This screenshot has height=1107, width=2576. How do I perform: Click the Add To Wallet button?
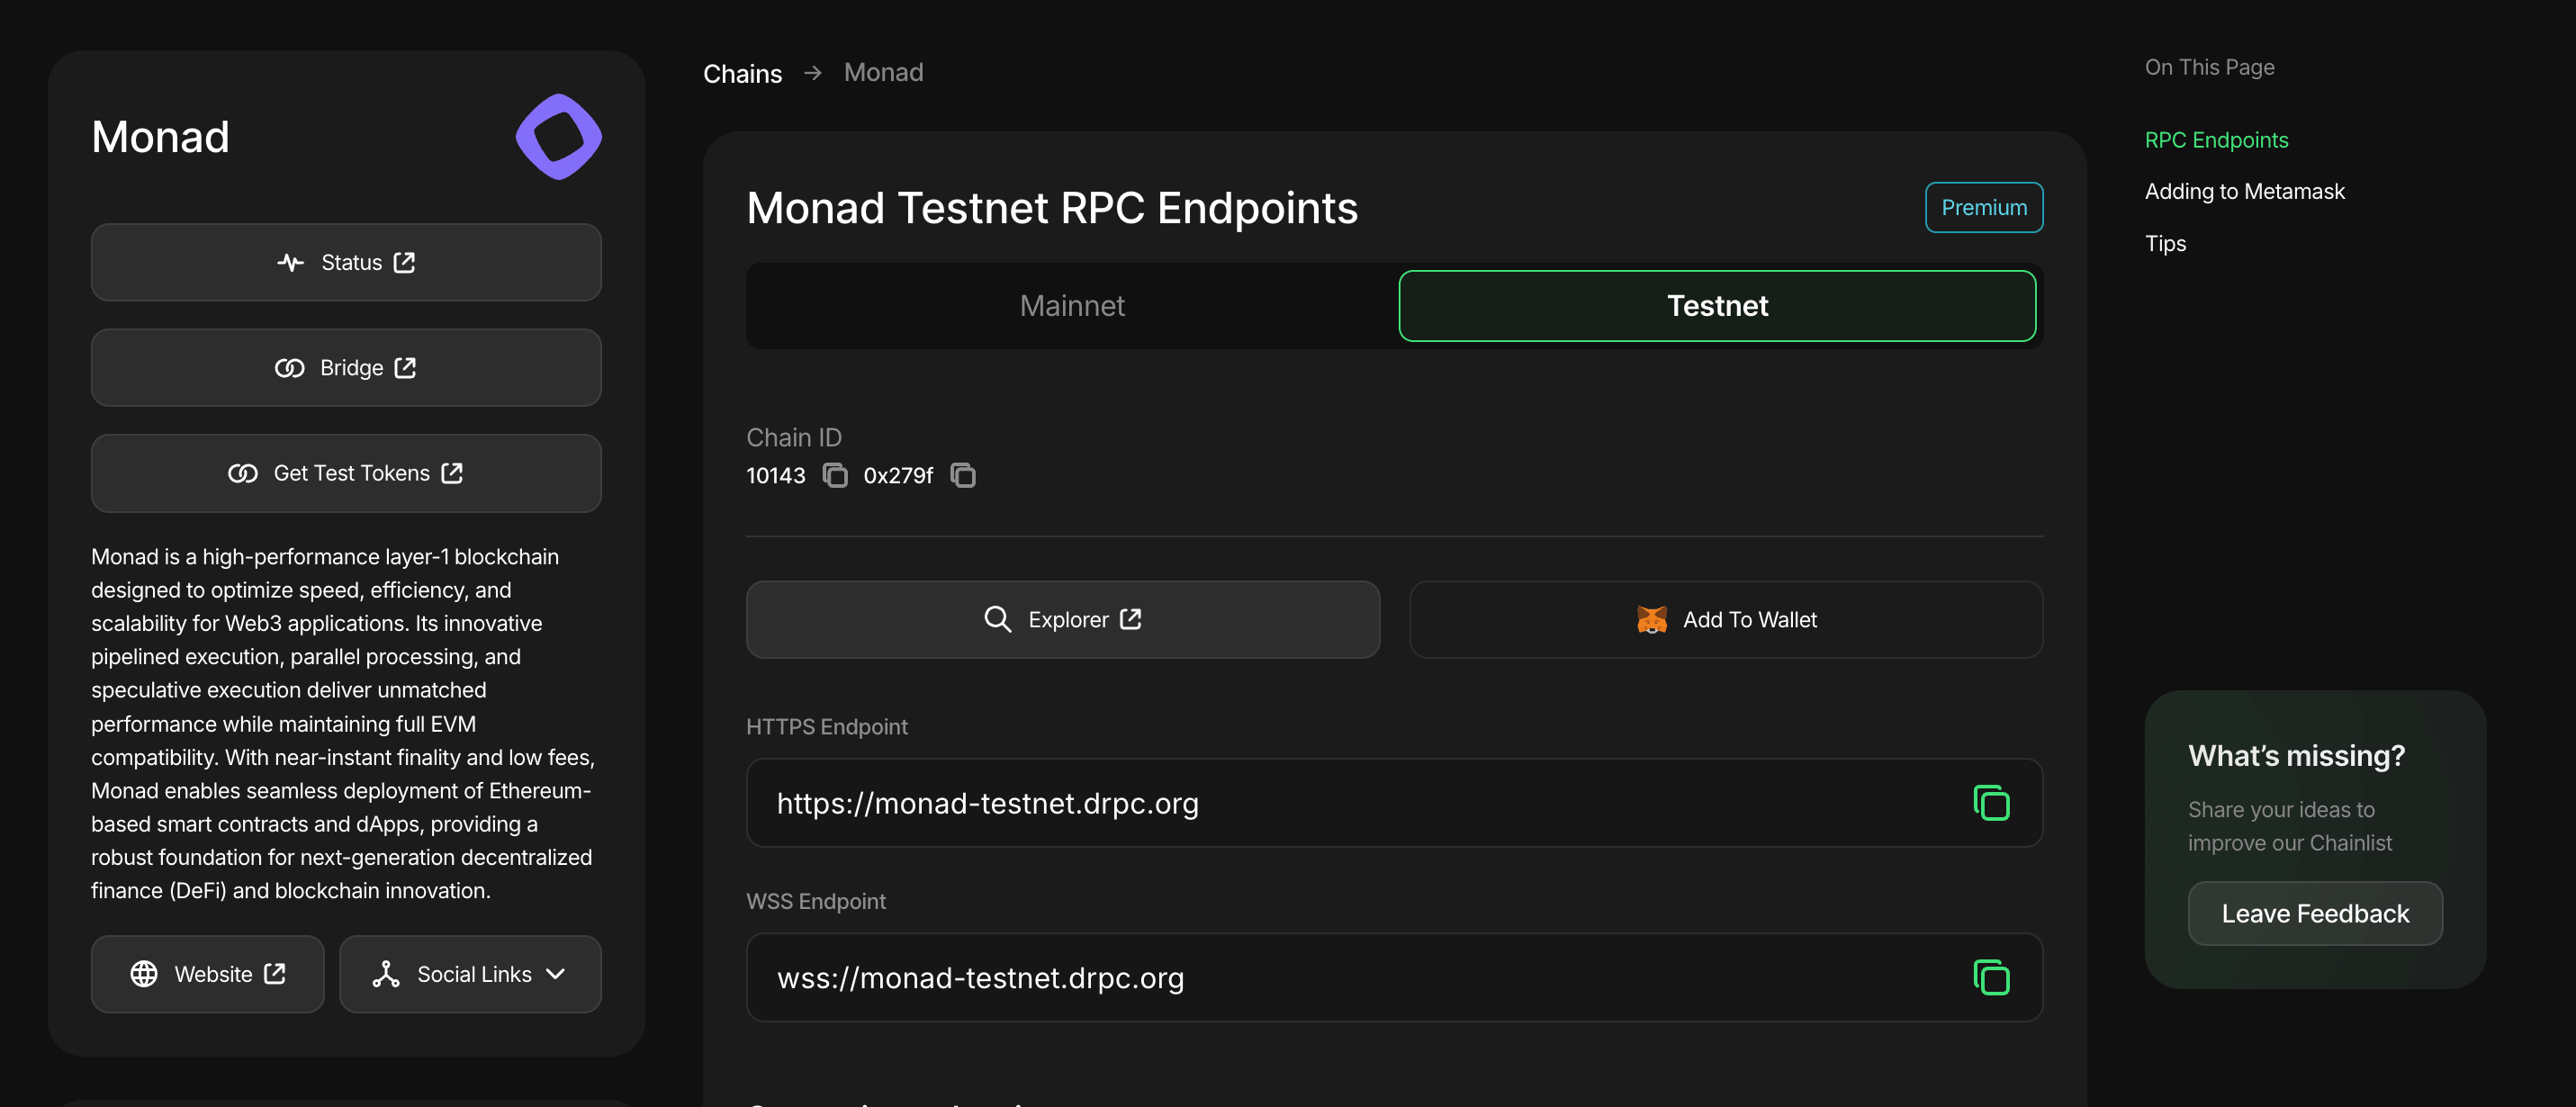(x=1725, y=619)
